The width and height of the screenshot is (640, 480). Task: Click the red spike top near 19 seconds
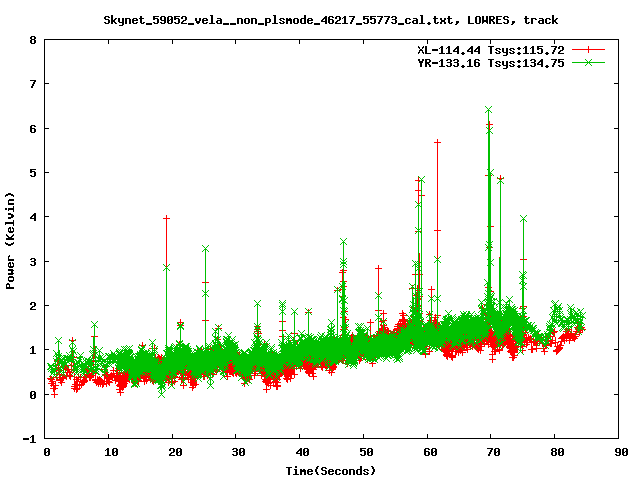pos(166,218)
